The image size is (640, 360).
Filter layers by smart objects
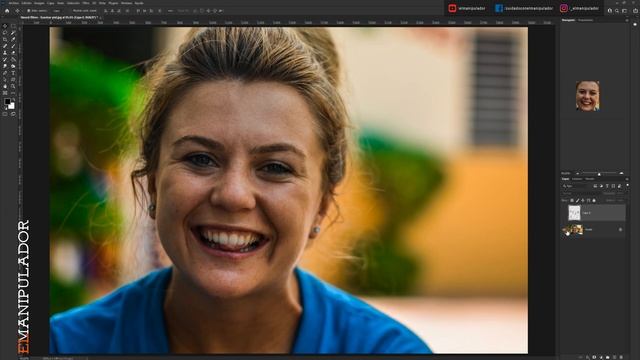pyautogui.click(x=619, y=186)
